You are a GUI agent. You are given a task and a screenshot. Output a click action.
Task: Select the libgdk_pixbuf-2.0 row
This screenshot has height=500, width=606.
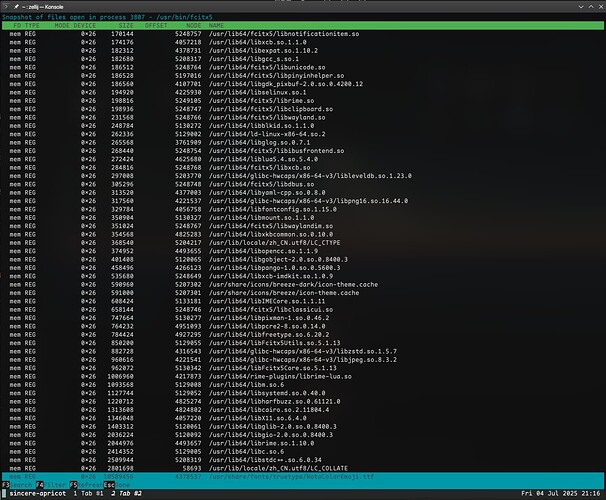(303, 84)
